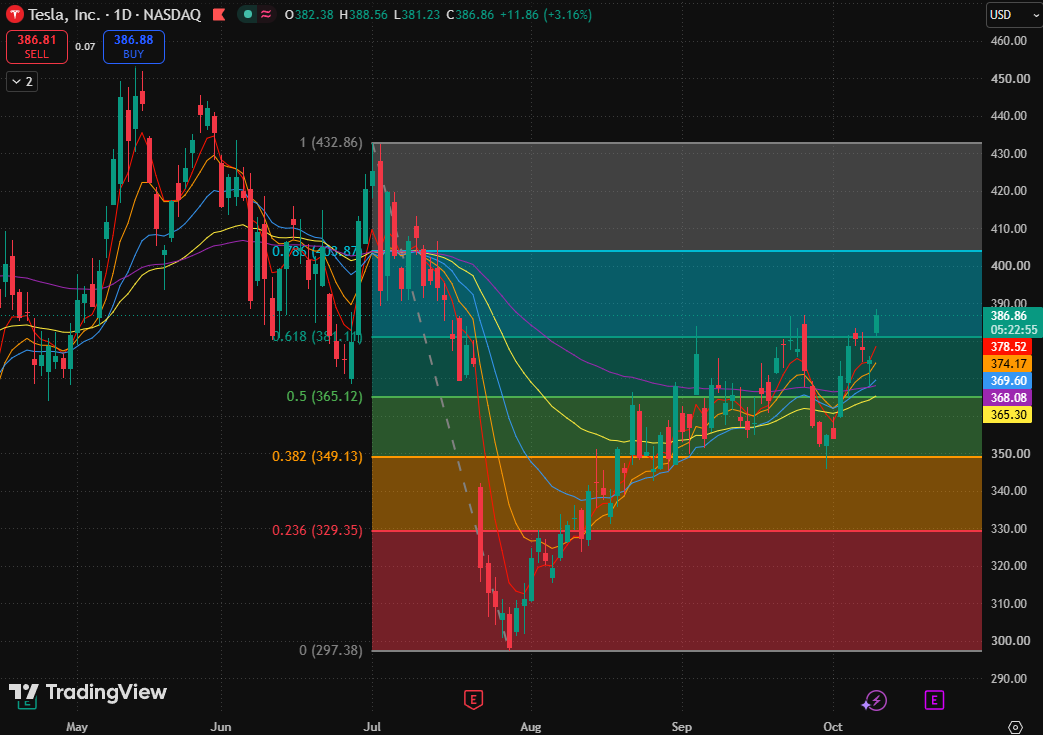
Task: Click the 410.00 price axis label
Action: (1009, 228)
